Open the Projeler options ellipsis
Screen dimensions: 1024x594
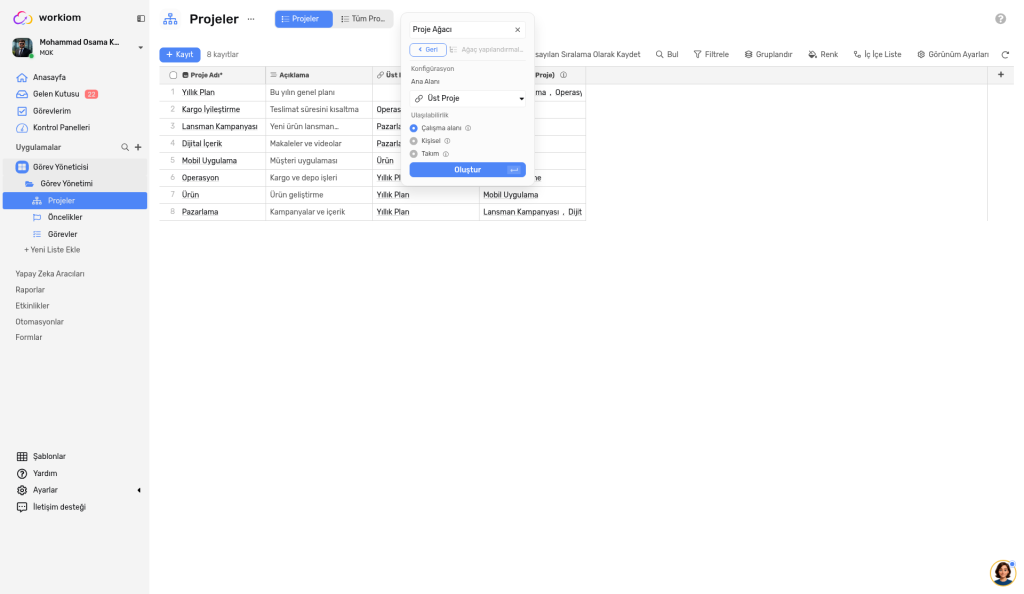251,19
